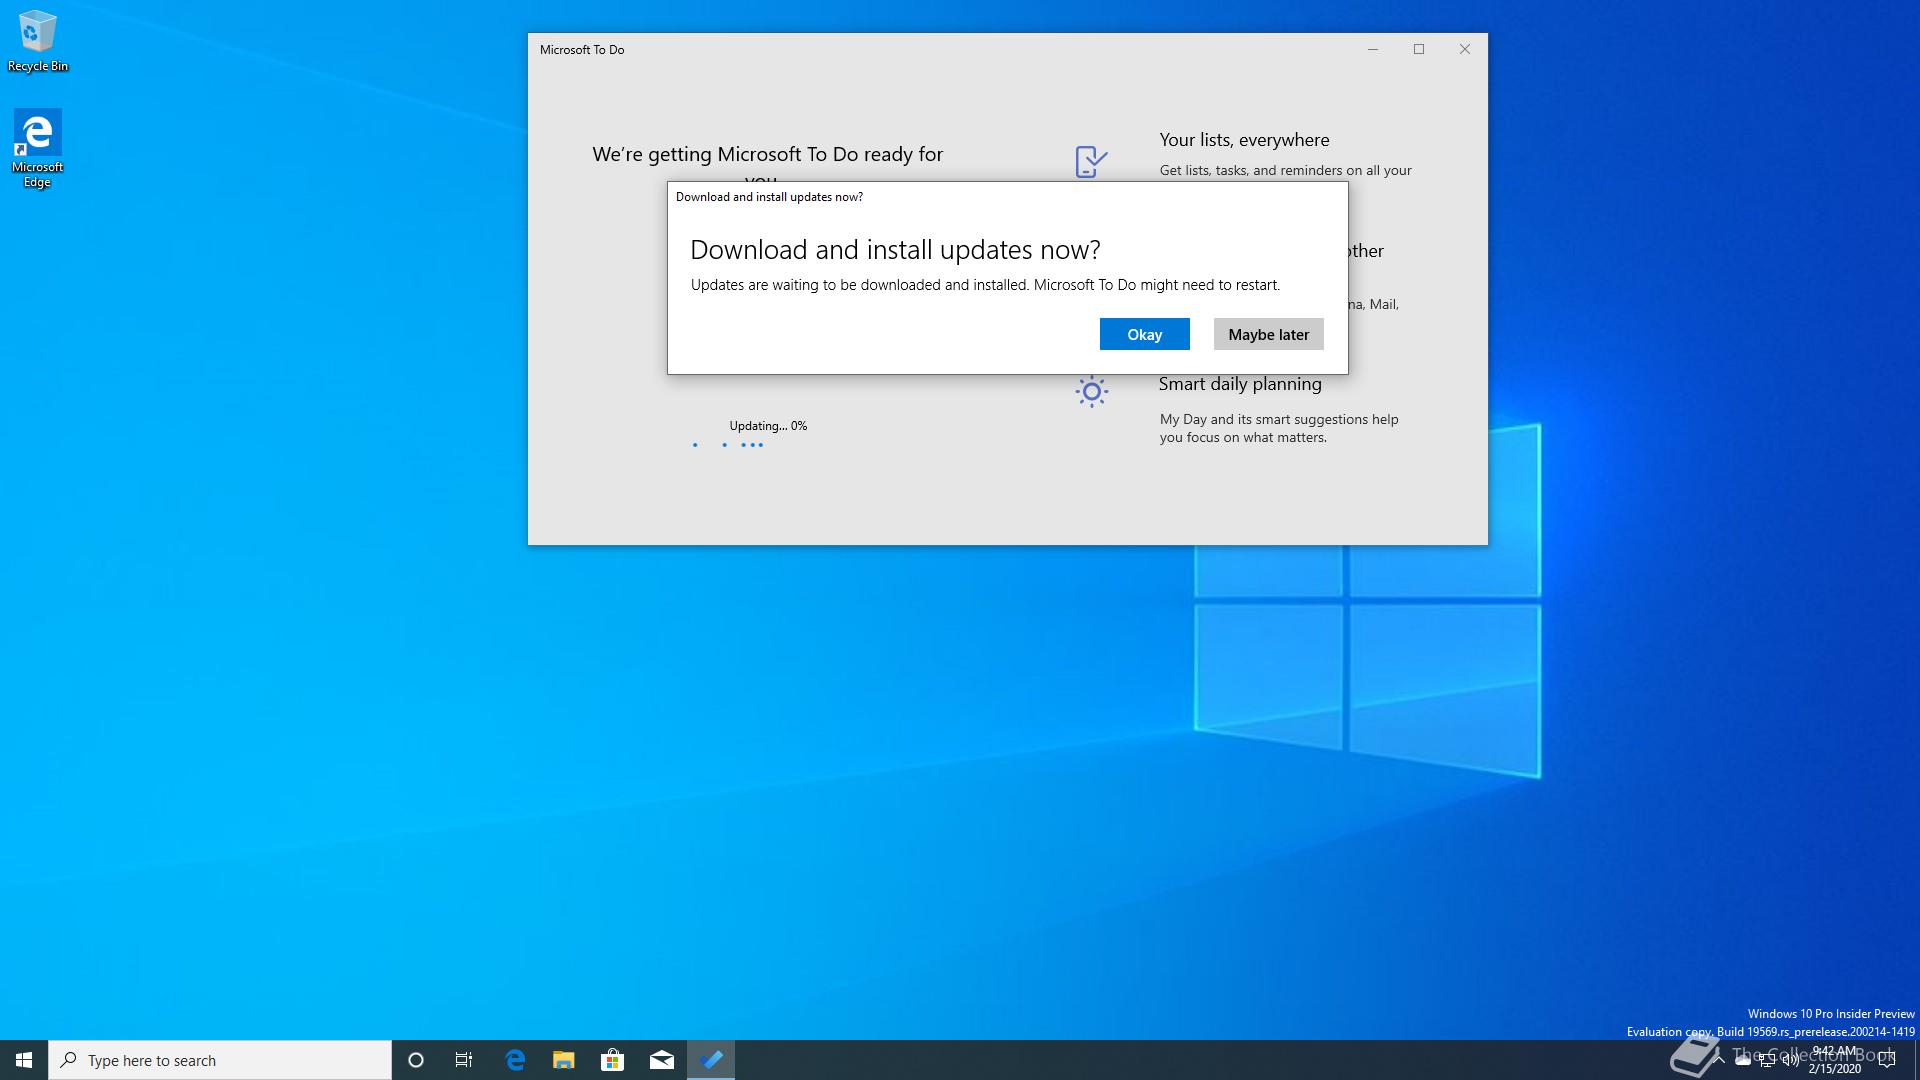Click the 'Updating... 0%' status text
1920x1080 pixels.
coord(768,426)
